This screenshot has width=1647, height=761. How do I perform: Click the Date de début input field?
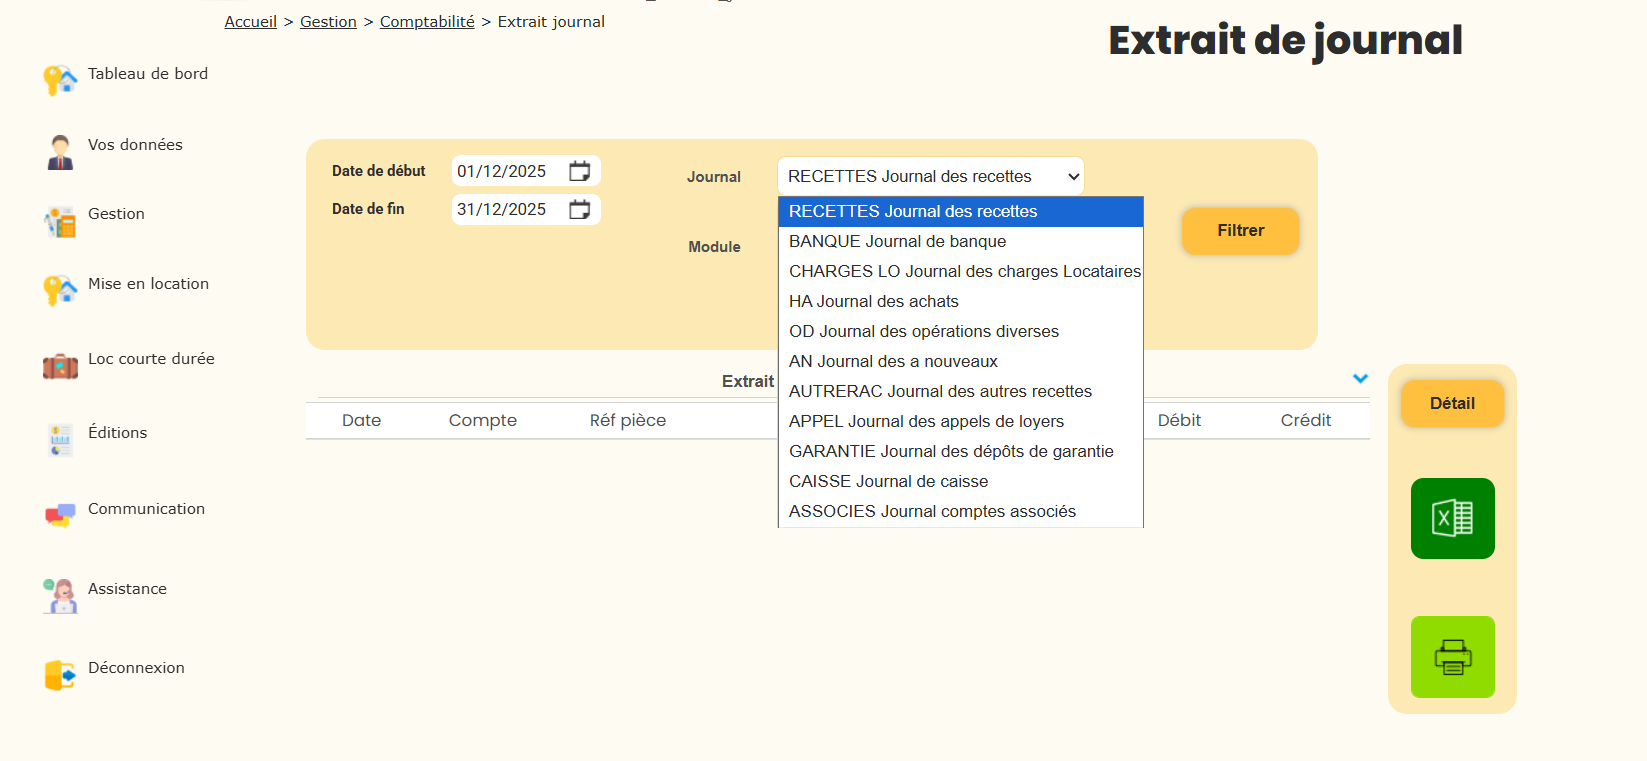click(x=503, y=171)
